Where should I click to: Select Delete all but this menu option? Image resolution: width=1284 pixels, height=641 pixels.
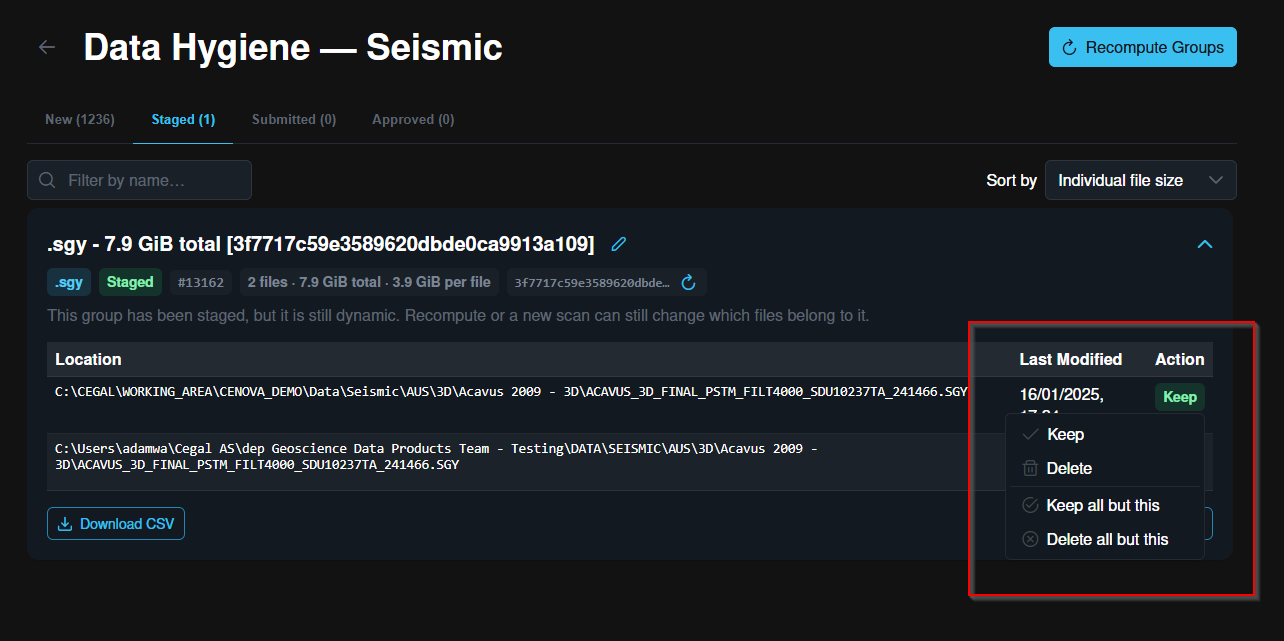[x=1105, y=539]
